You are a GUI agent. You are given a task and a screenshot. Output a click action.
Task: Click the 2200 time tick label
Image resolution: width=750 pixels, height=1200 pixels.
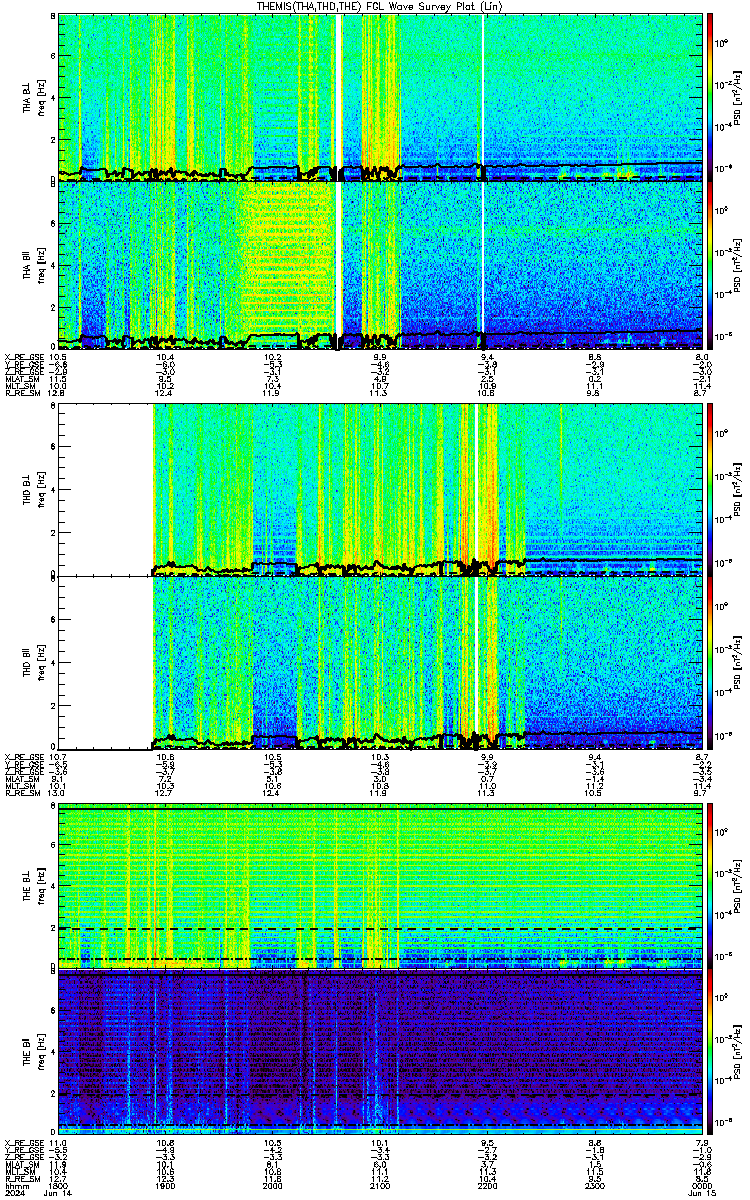(x=487, y=1185)
